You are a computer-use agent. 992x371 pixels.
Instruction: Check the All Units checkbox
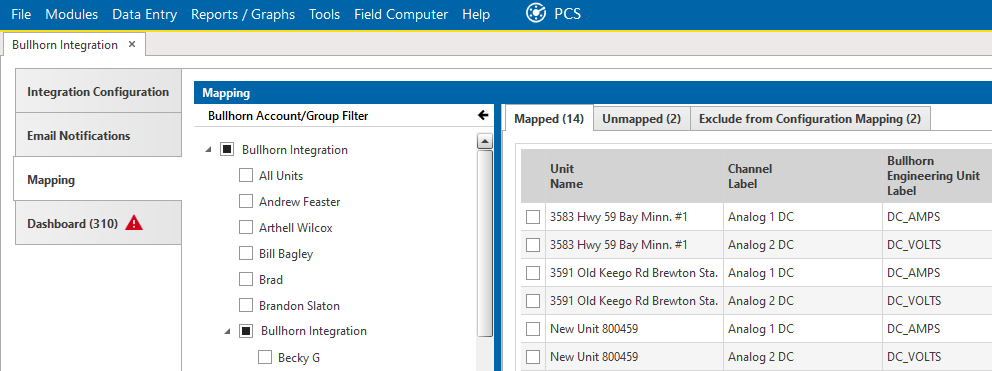pos(245,176)
